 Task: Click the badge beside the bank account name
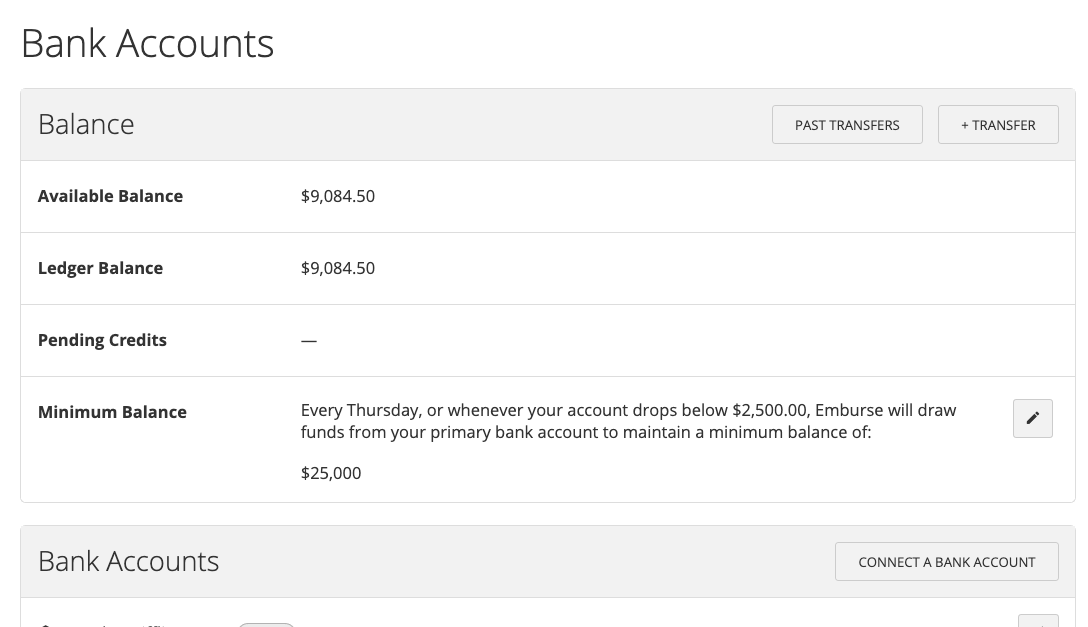pos(266,624)
